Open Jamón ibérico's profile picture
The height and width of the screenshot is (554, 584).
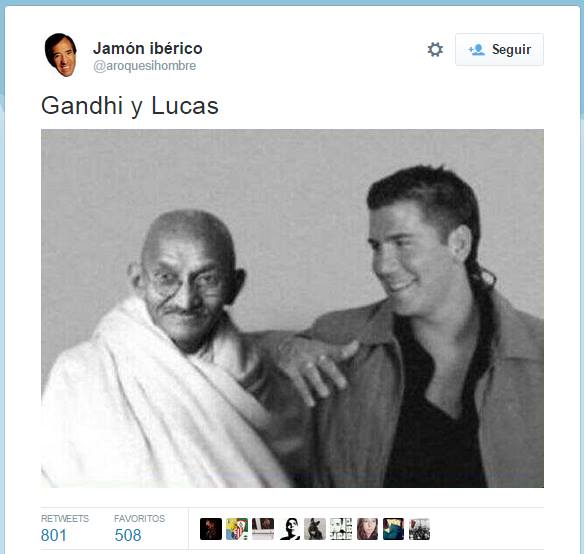(61, 55)
